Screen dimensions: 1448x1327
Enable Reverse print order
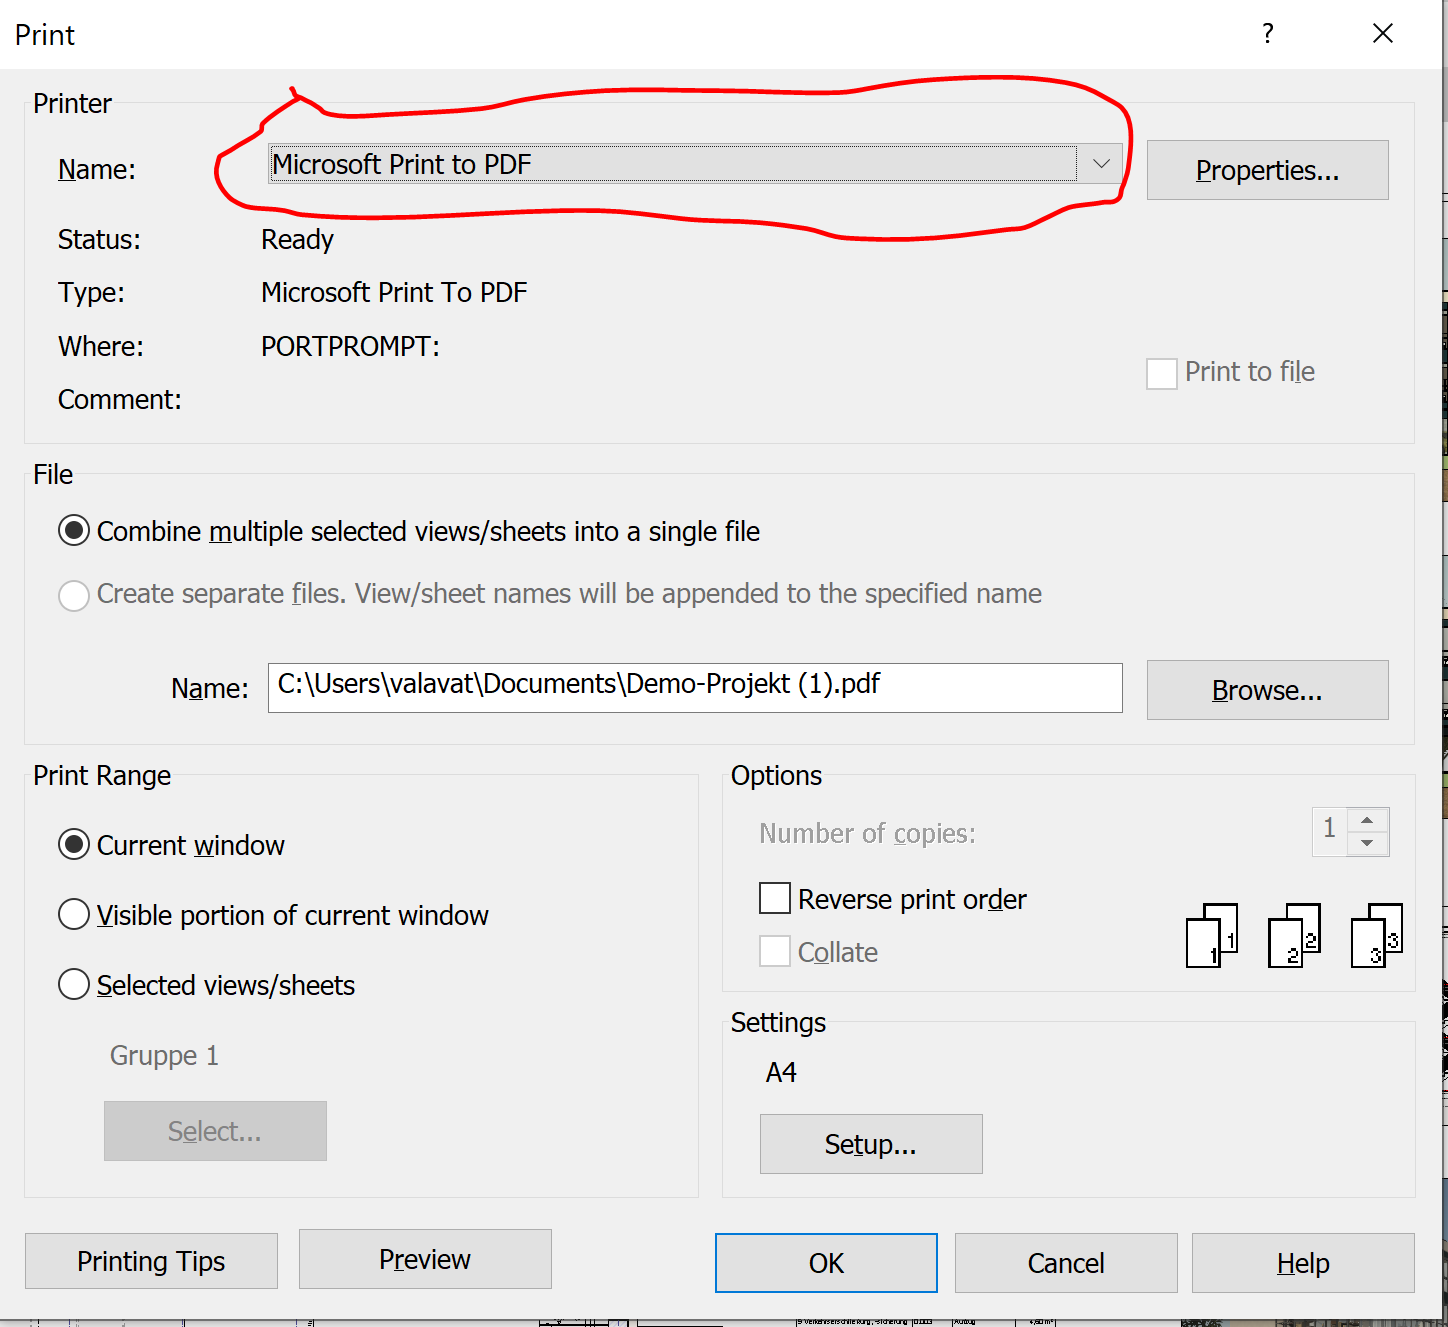tap(775, 898)
